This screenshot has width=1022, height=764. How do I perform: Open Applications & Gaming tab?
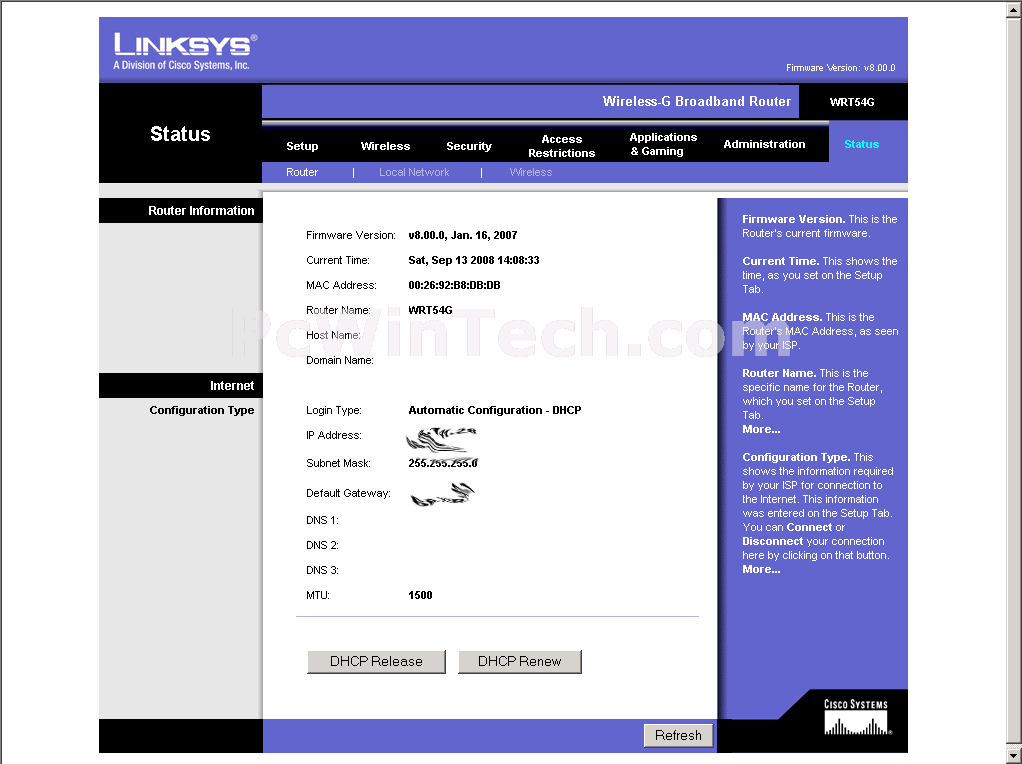coord(663,144)
